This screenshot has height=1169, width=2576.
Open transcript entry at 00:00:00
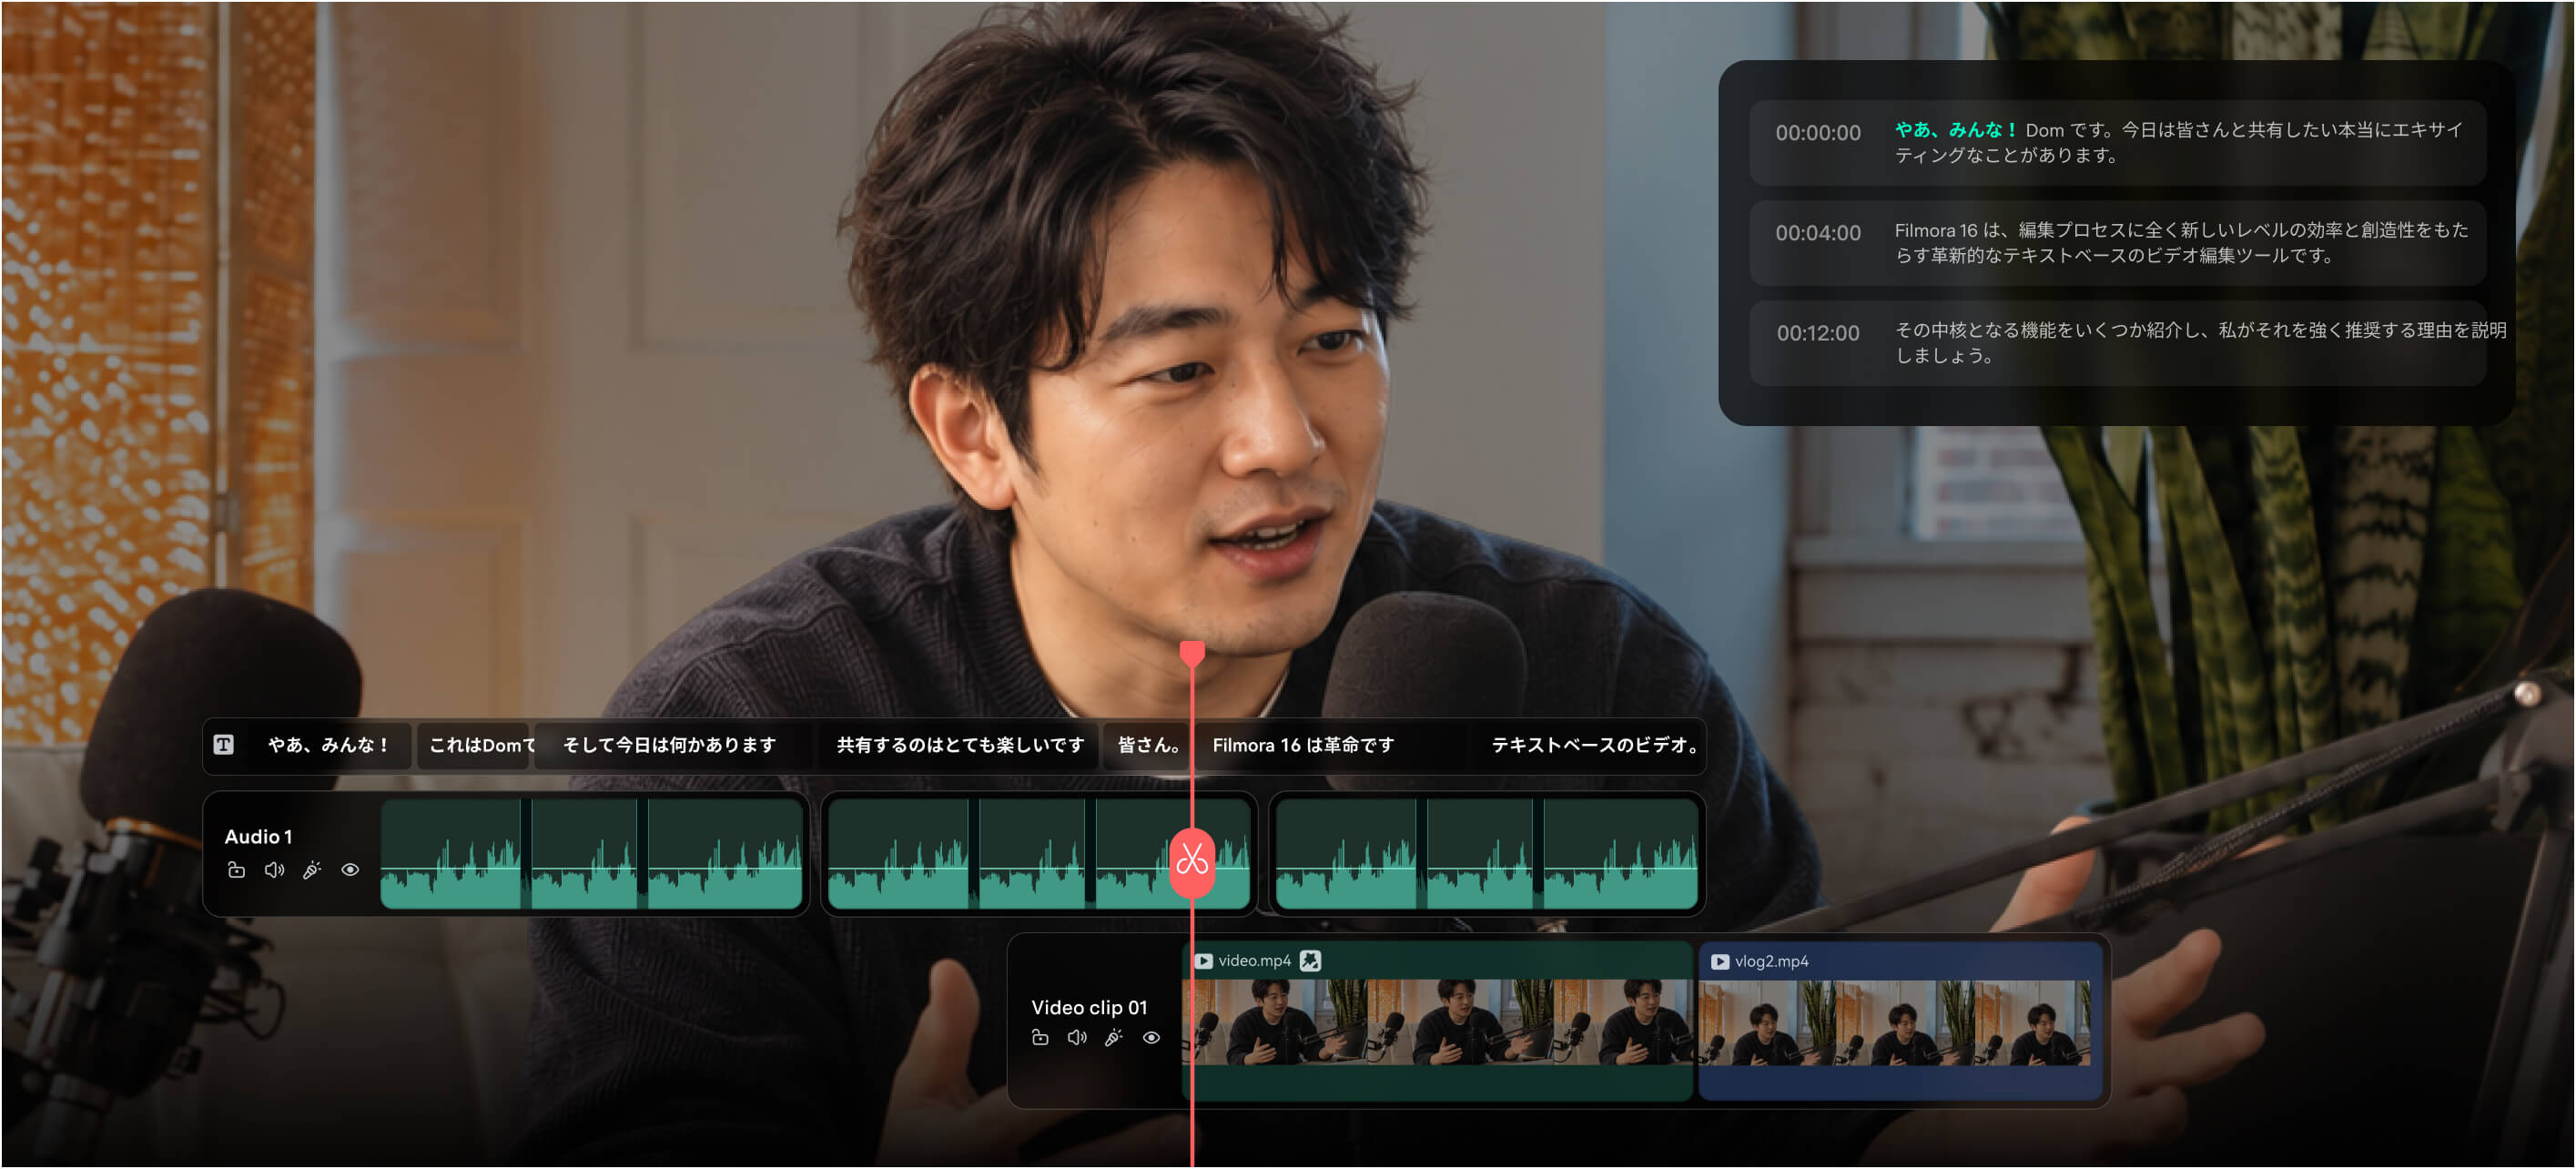(2117, 143)
